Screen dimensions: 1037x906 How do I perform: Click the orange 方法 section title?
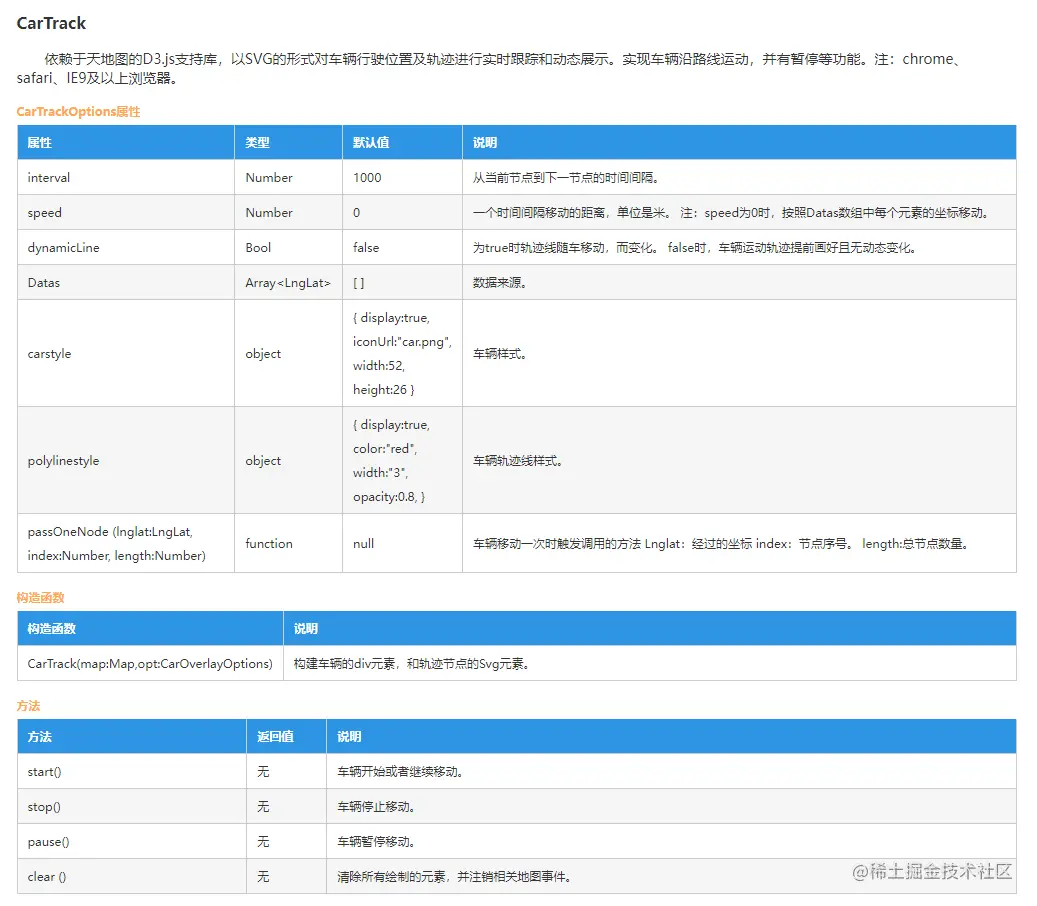[x=28, y=706]
